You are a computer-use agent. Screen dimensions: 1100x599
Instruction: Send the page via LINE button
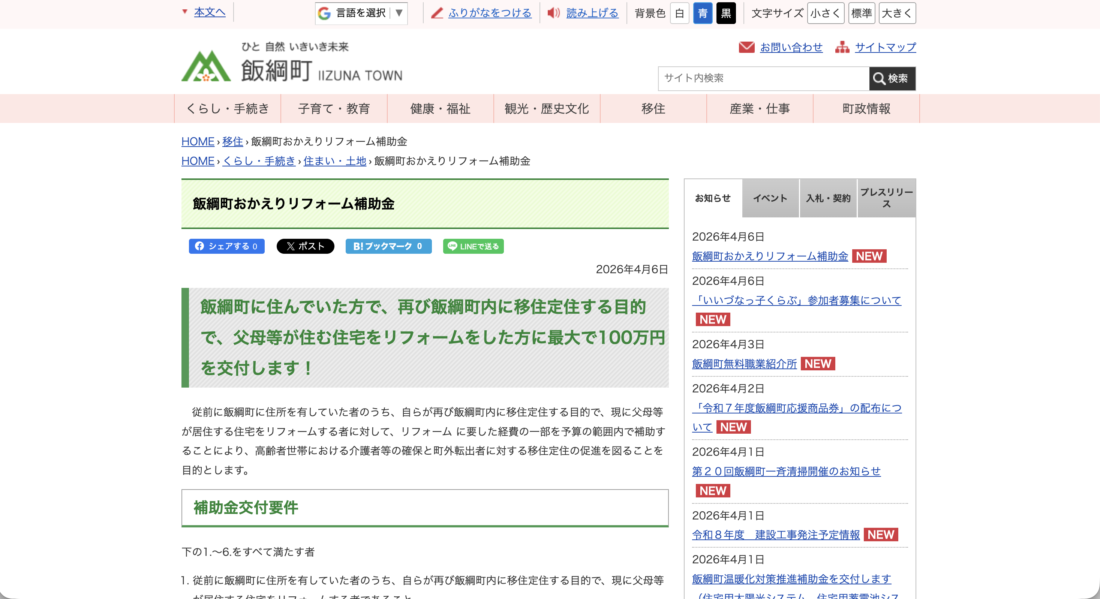tap(473, 246)
